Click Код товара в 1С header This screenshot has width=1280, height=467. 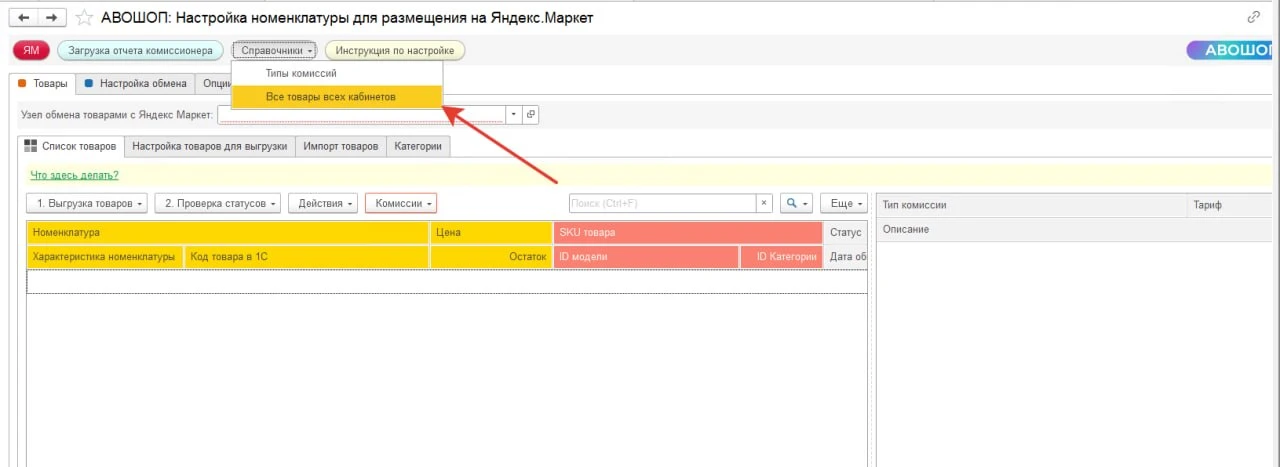click(307, 257)
